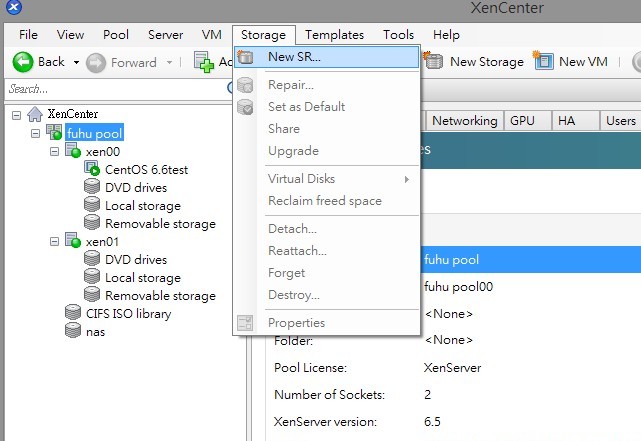Image resolution: width=641 pixels, height=441 pixels.
Task: Click the CentOS 6.6test VM icon
Action: pos(92,169)
